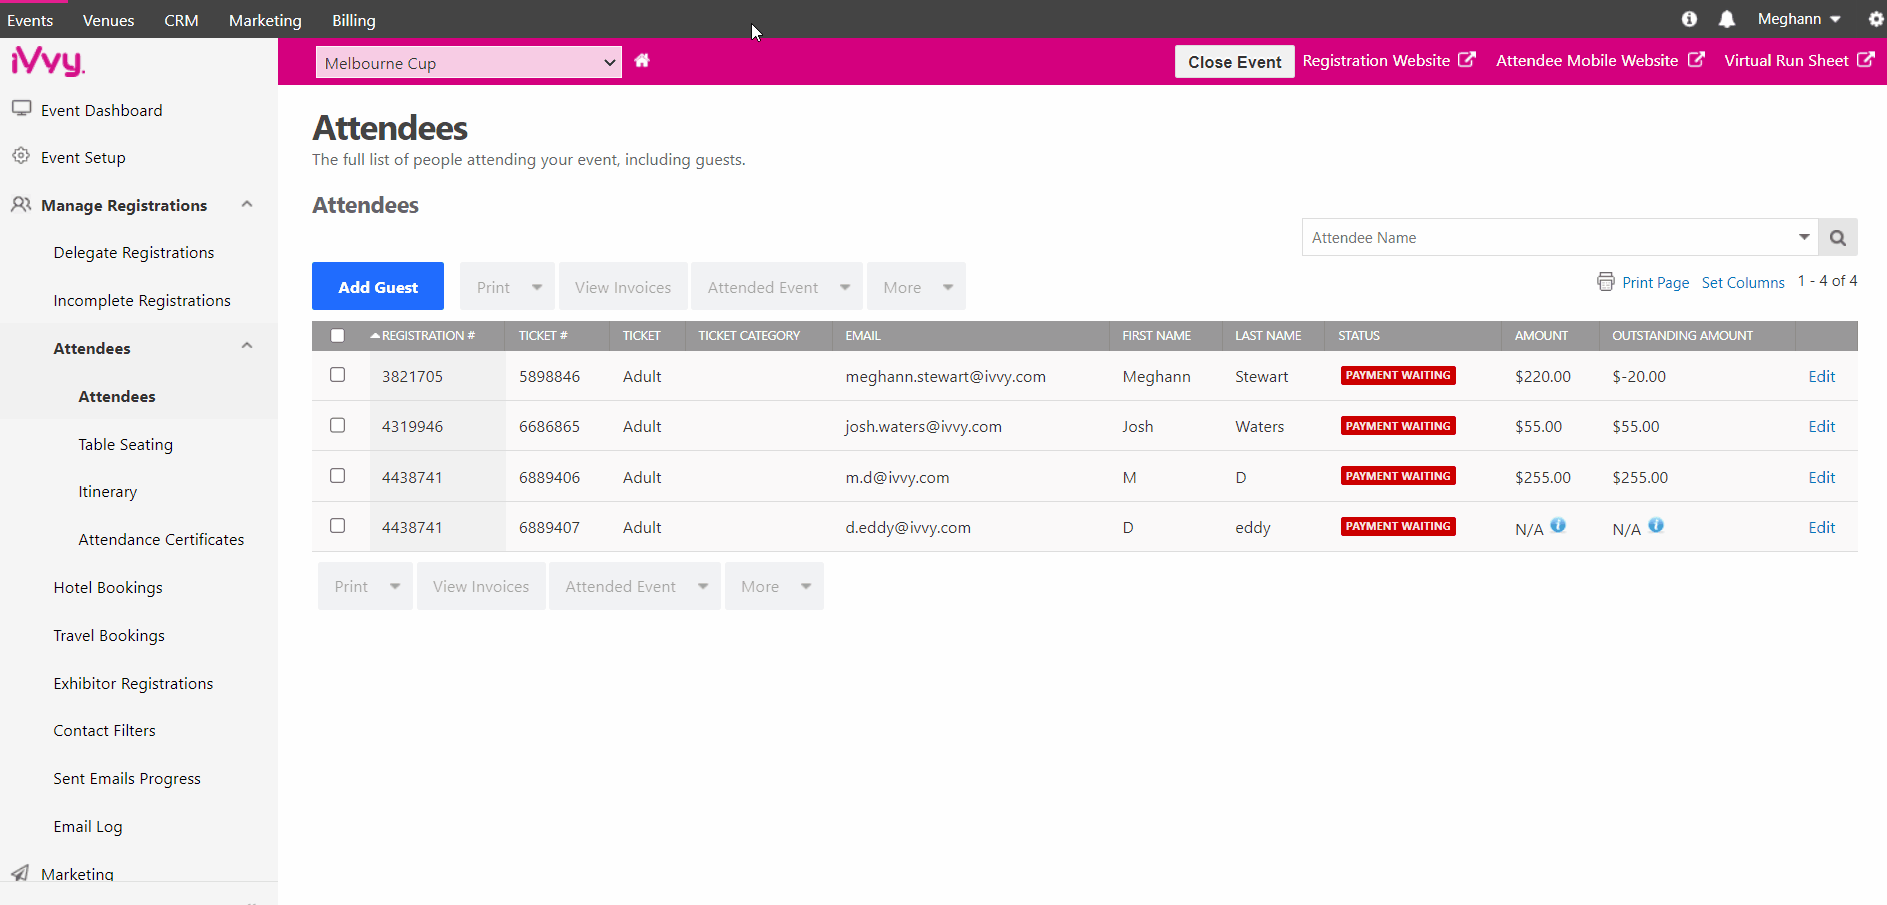Open the bottom More dropdown
1887x905 pixels.
coord(774,586)
